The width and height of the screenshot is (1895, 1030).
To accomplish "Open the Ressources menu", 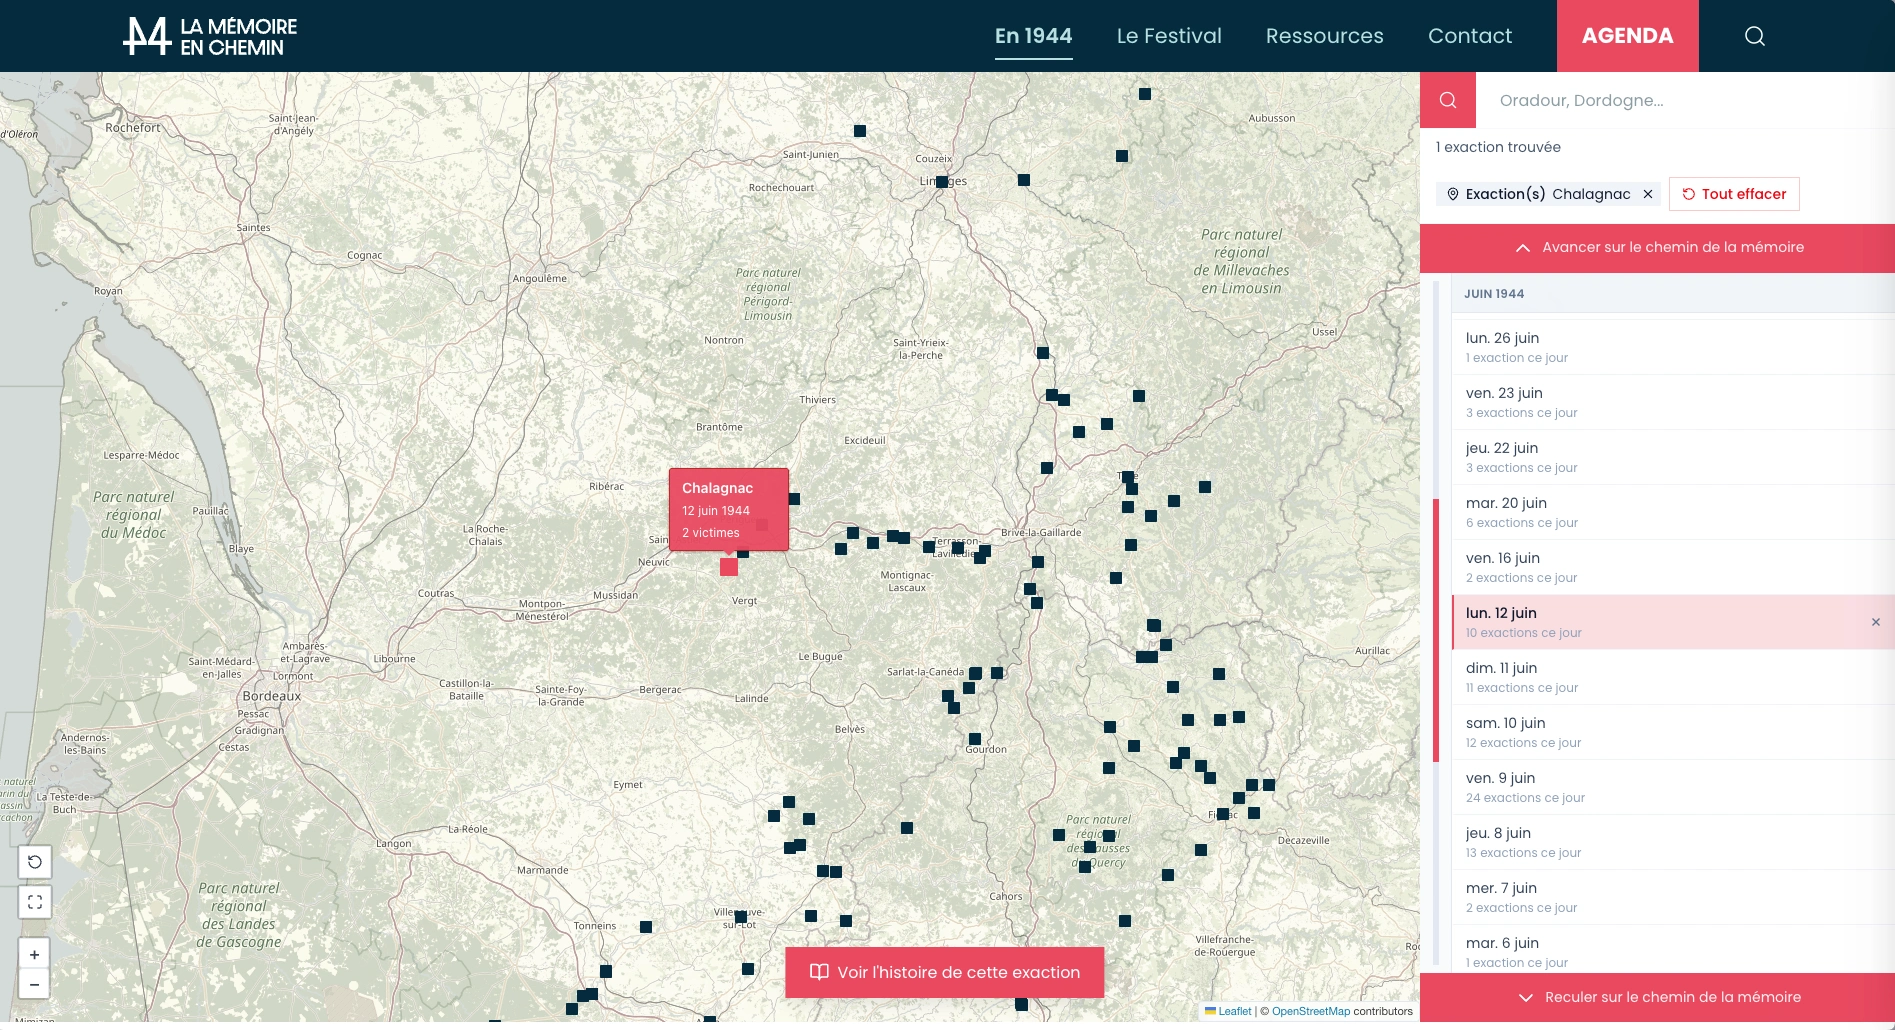I will pos(1325,36).
